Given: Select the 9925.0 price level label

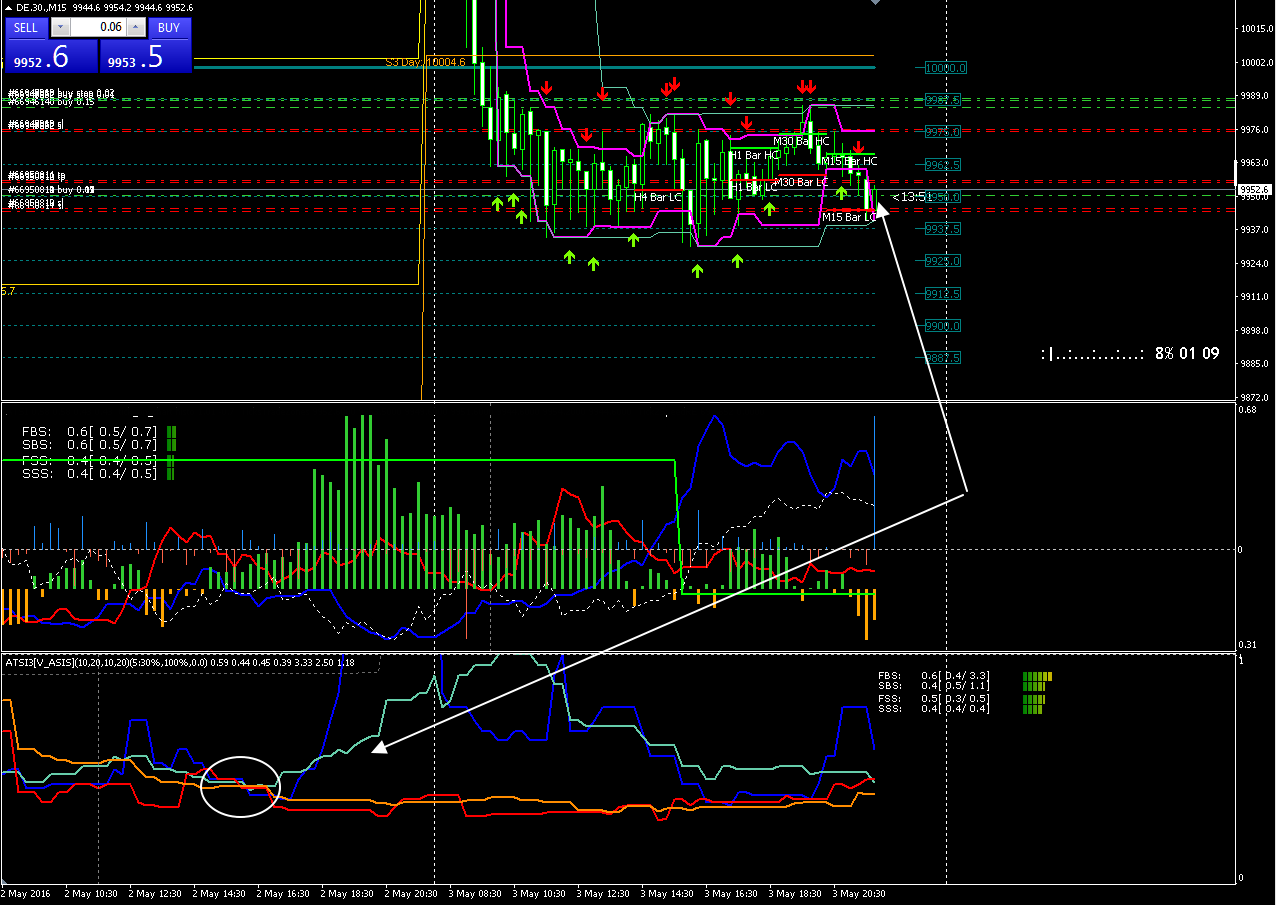Looking at the screenshot, I should coord(942,261).
